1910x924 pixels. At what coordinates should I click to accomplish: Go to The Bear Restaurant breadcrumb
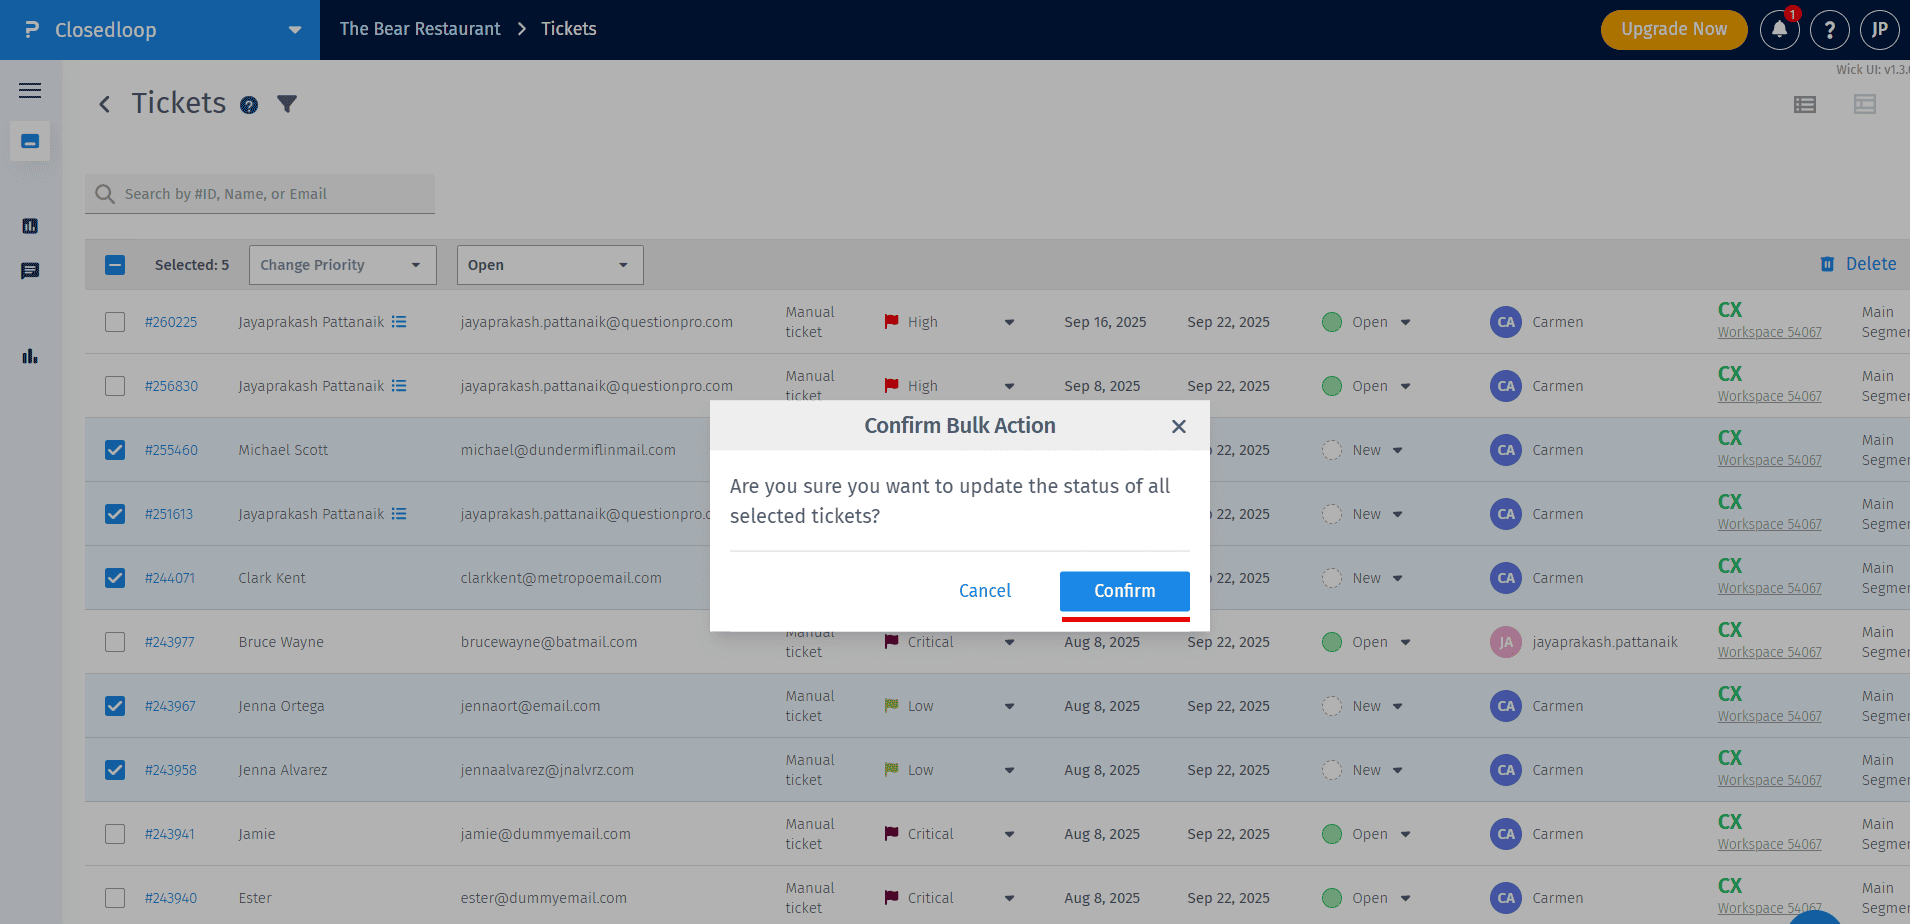click(x=420, y=29)
